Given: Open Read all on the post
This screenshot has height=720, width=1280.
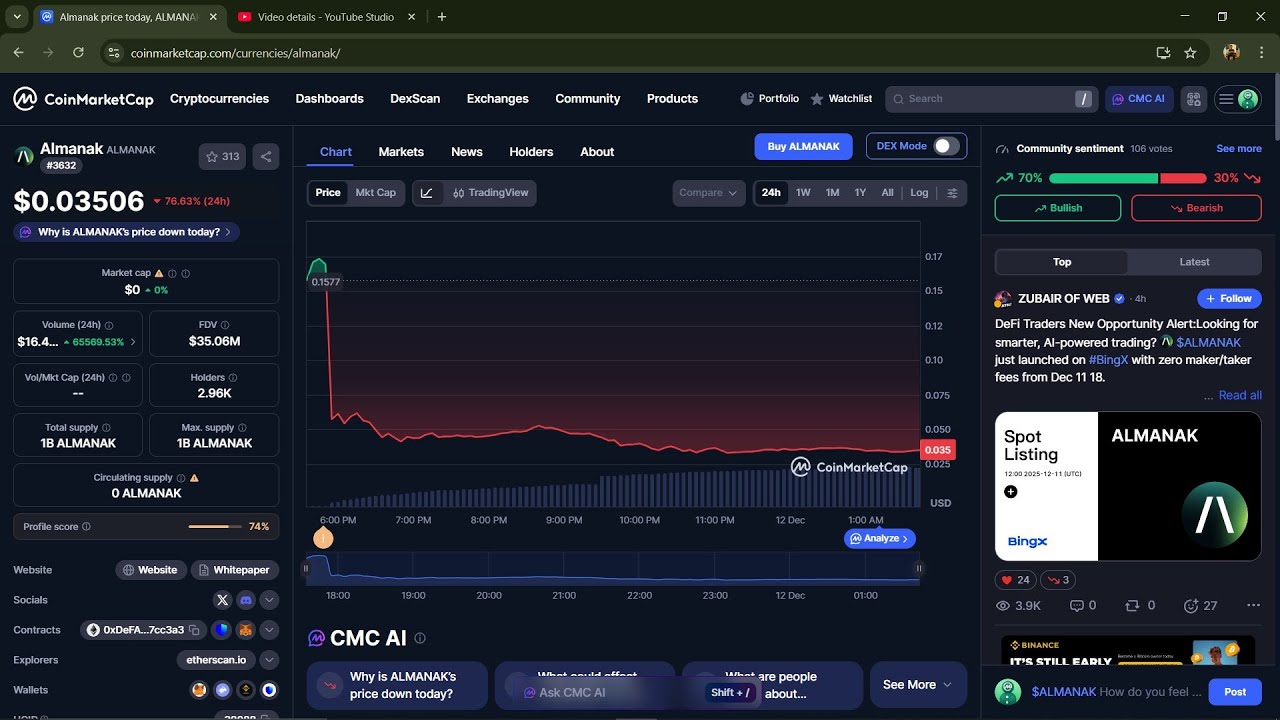Looking at the screenshot, I should [1240, 395].
